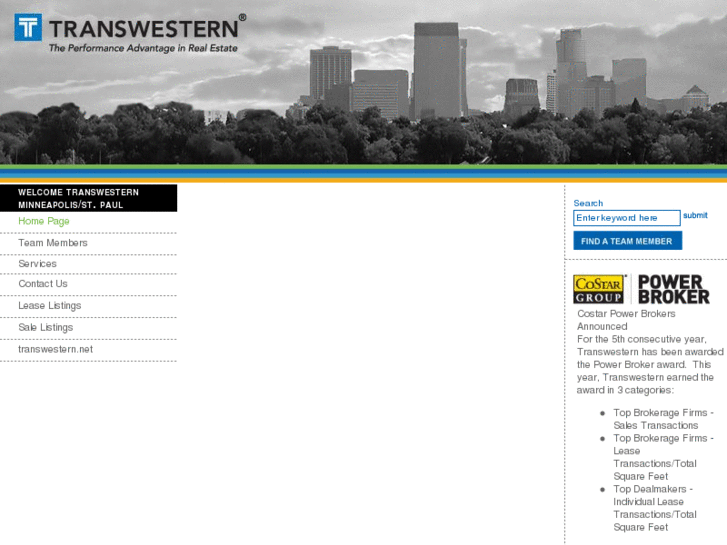This screenshot has height=545, width=727.
Task: Click the 'Top Dealmakers - Individual Lease' bullet
Action: pos(655,508)
